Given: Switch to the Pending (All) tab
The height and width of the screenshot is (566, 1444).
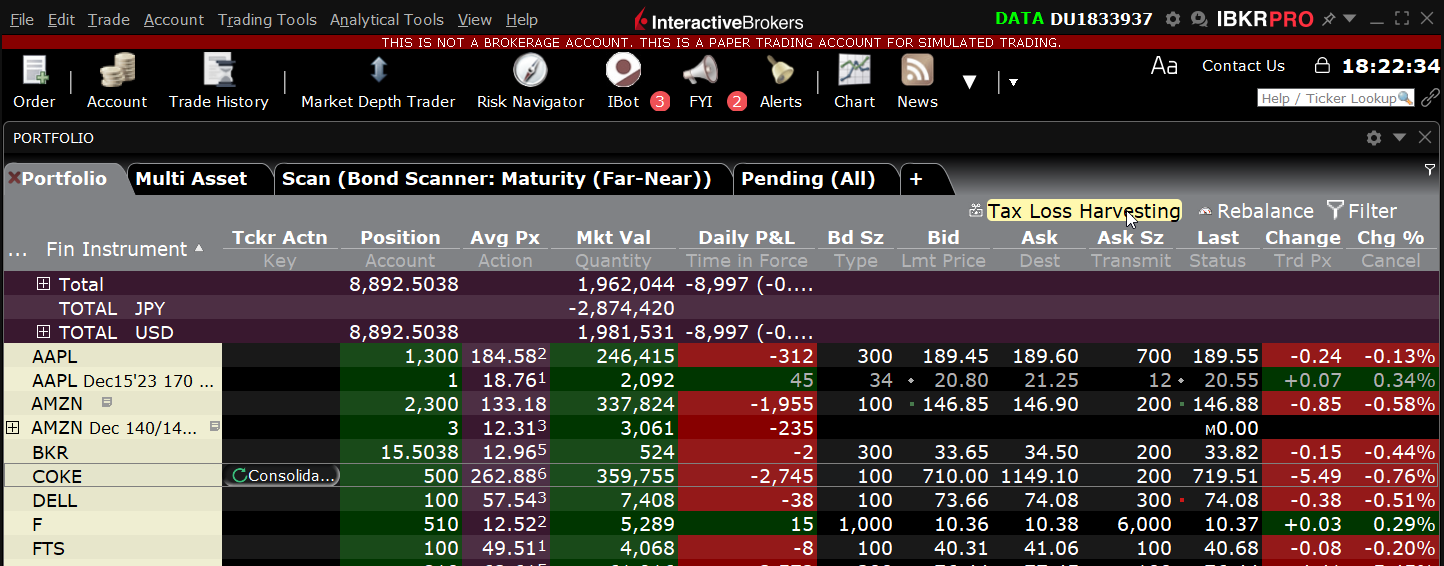Looking at the screenshot, I should (814, 179).
